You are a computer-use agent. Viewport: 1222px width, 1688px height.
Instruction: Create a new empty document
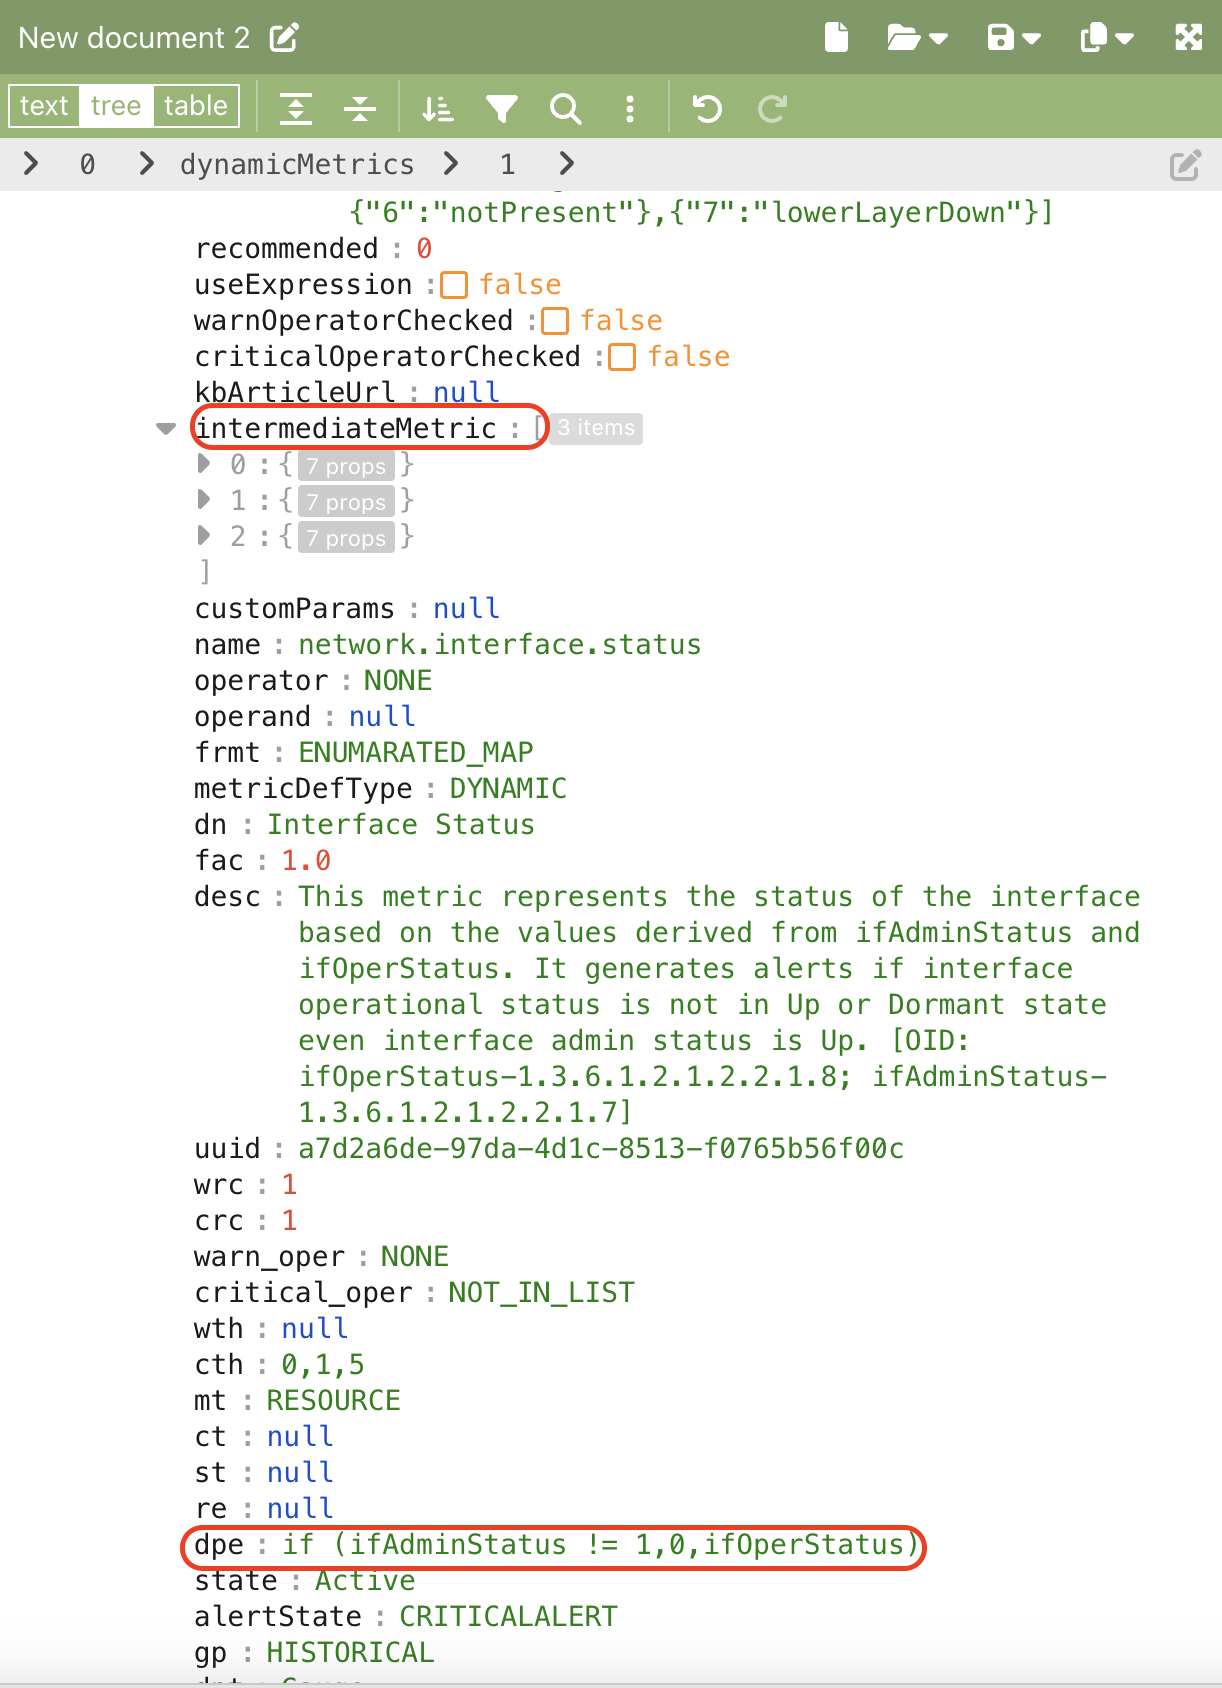(x=836, y=38)
